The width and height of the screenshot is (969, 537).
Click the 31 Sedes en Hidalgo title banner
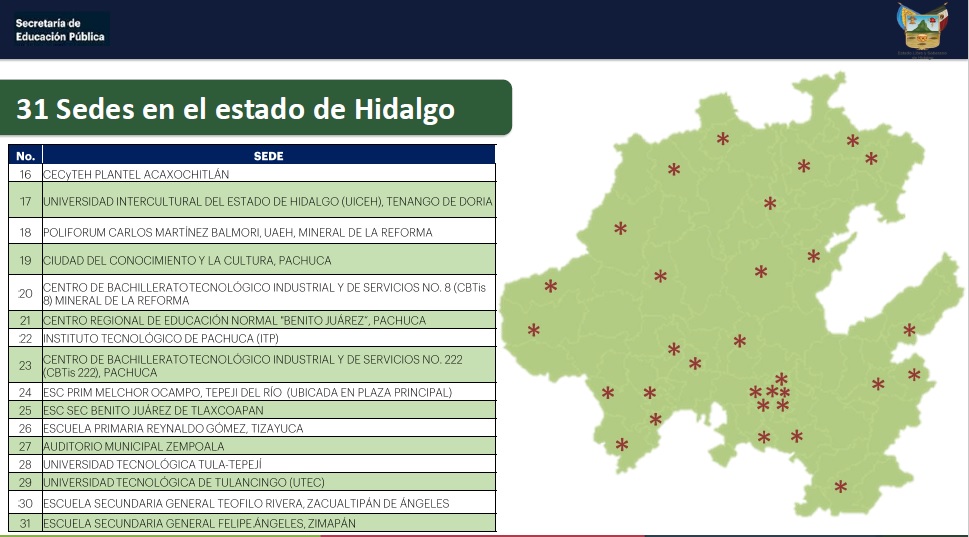point(256,108)
